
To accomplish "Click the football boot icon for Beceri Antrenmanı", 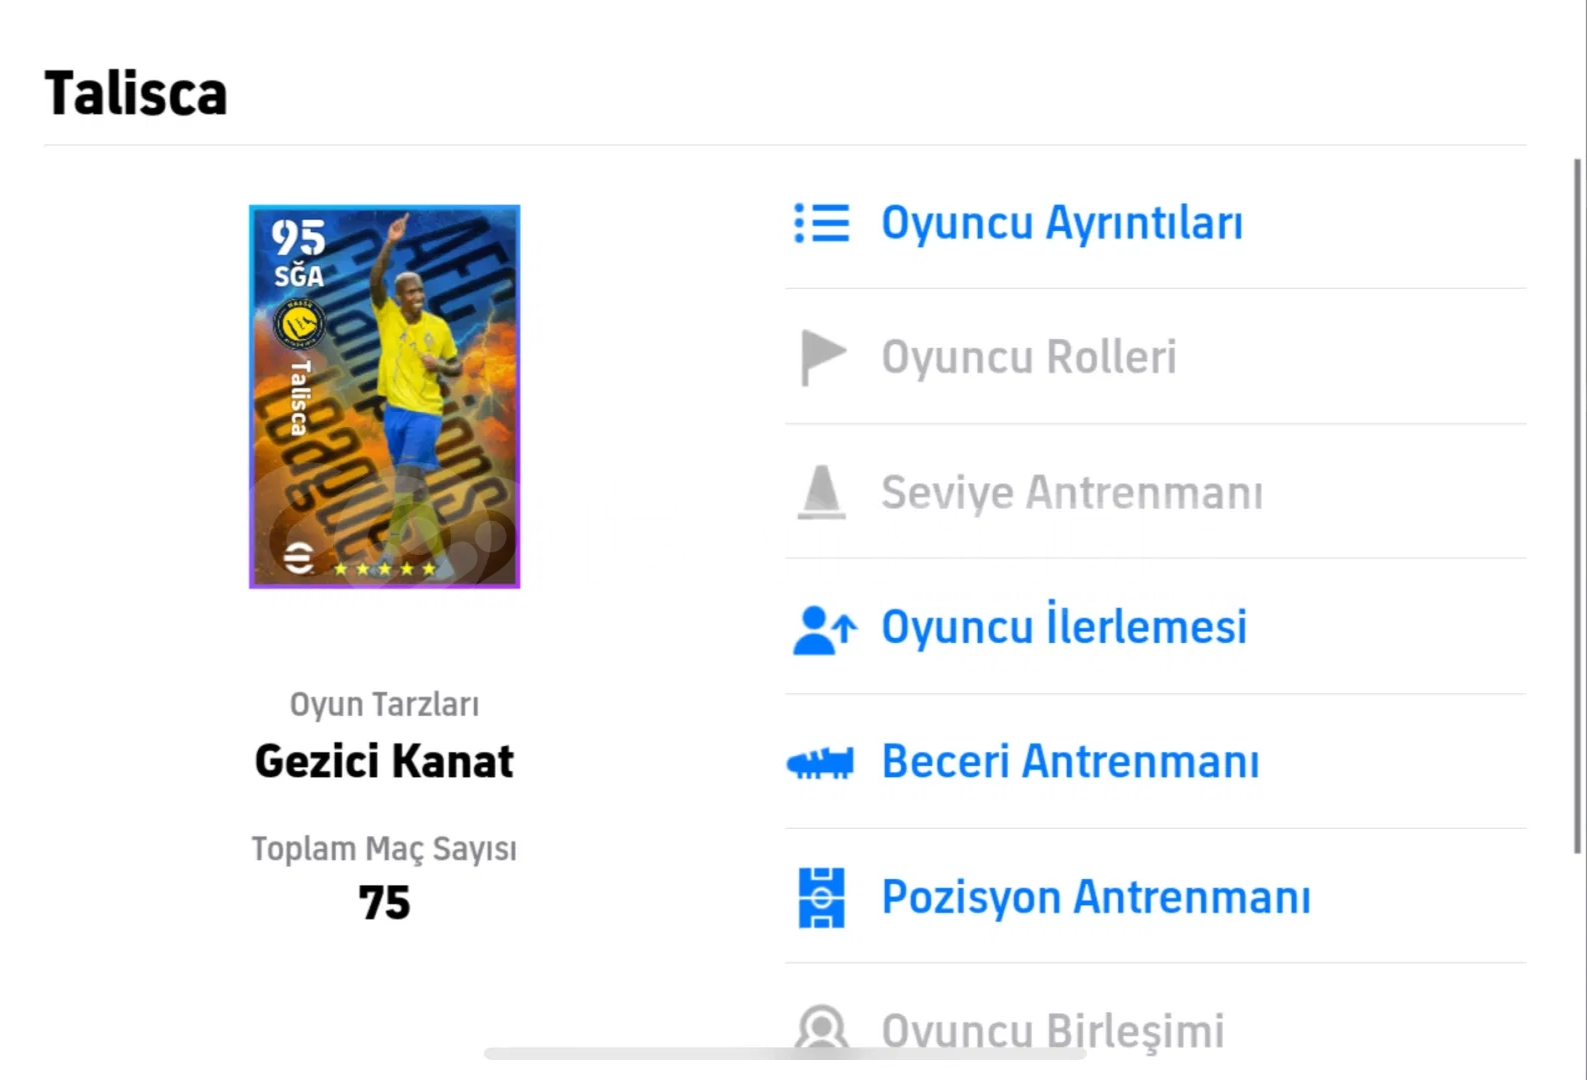I will pos(821,764).
